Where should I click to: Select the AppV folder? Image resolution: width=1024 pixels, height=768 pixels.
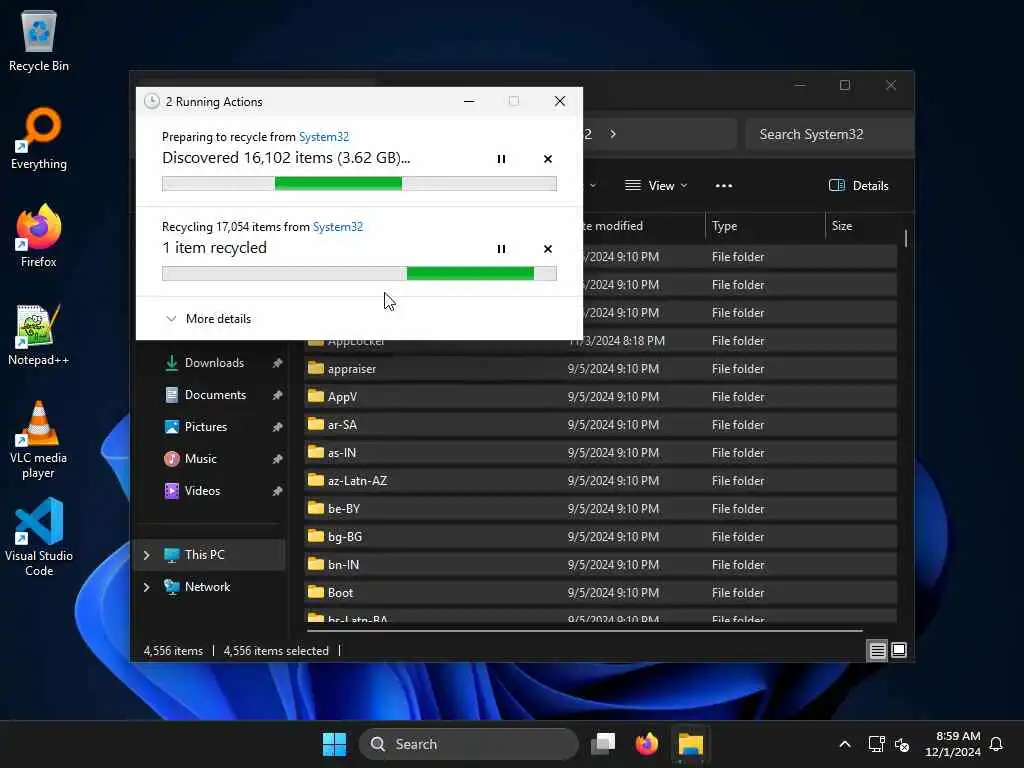[601, 396]
